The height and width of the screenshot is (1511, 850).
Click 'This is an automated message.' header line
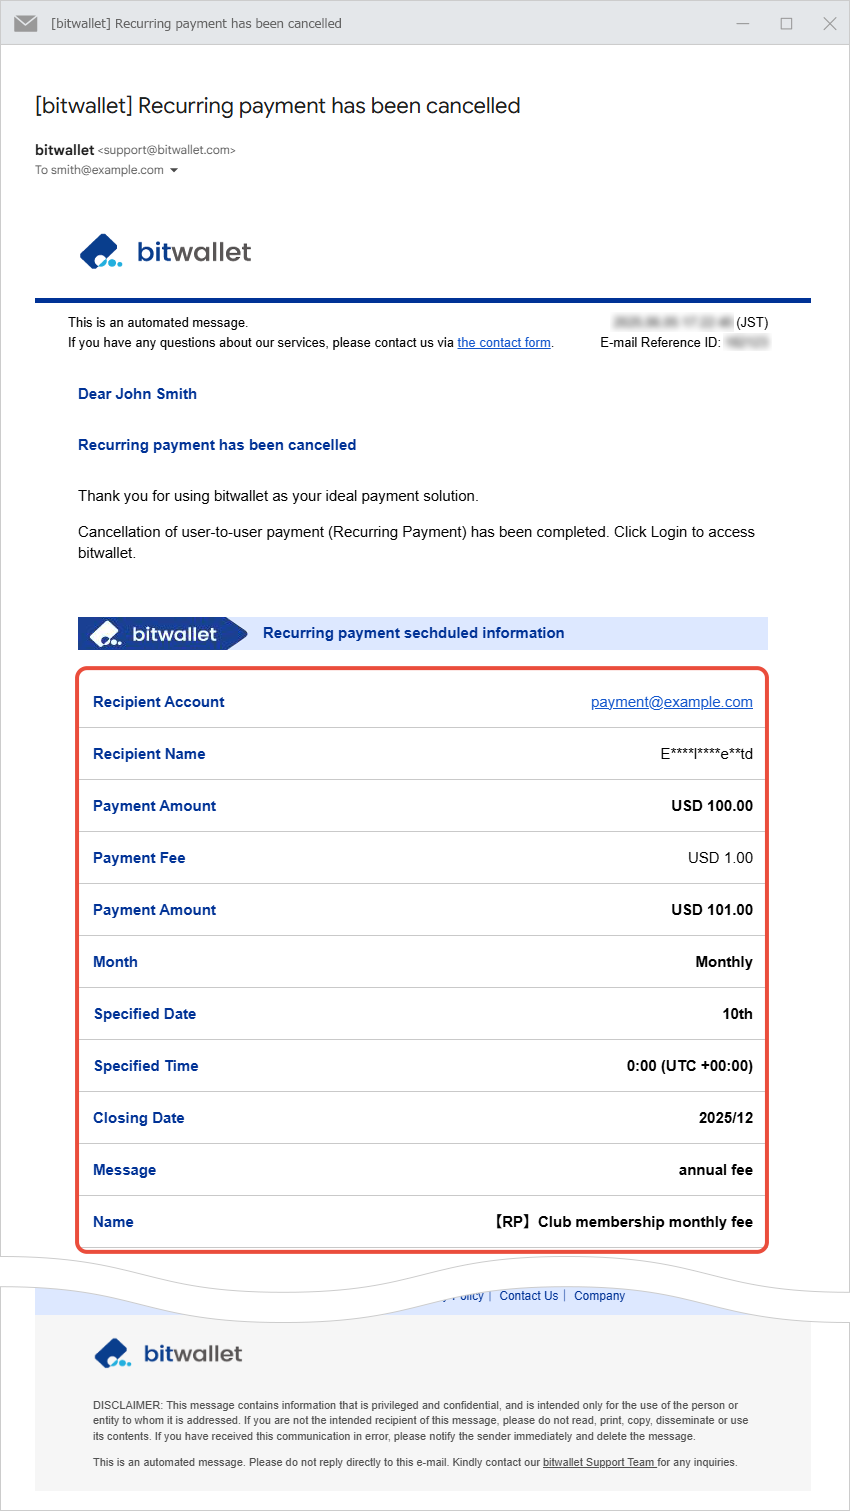(158, 323)
